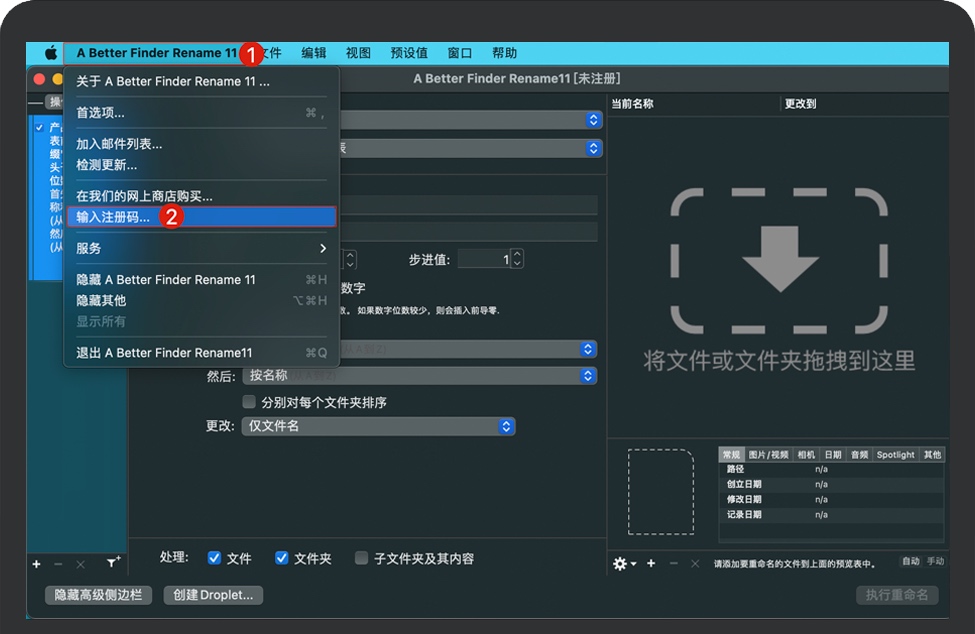Open the 视图 menu
Screen dimensions: 975x634
358,53
